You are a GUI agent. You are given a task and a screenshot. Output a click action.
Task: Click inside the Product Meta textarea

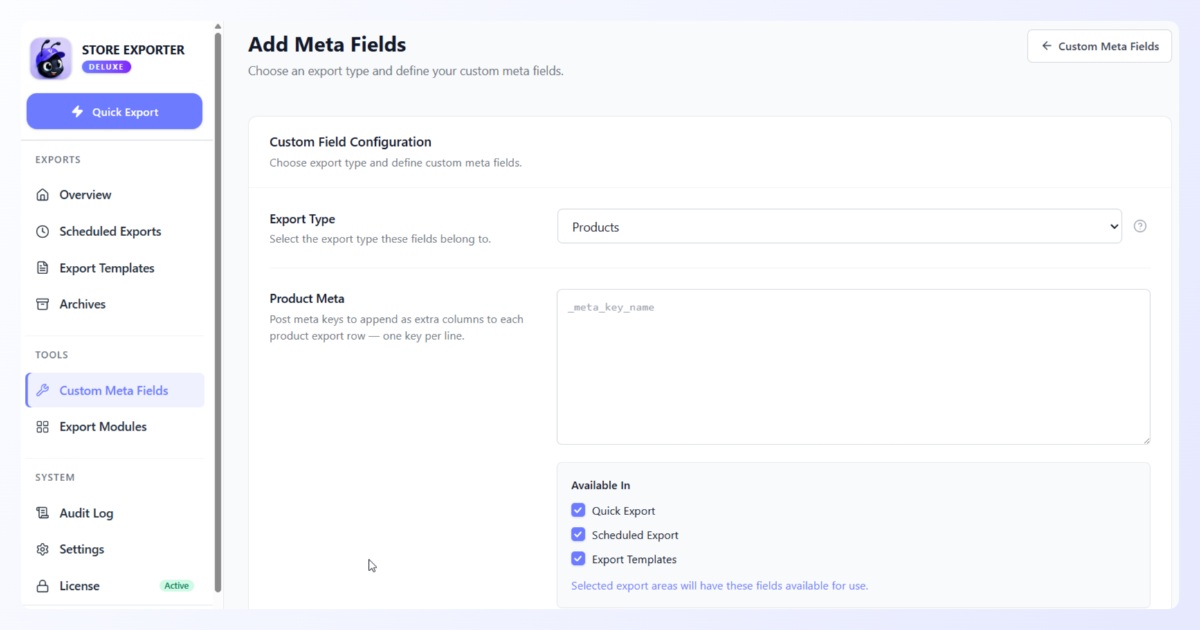coord(853,367)
